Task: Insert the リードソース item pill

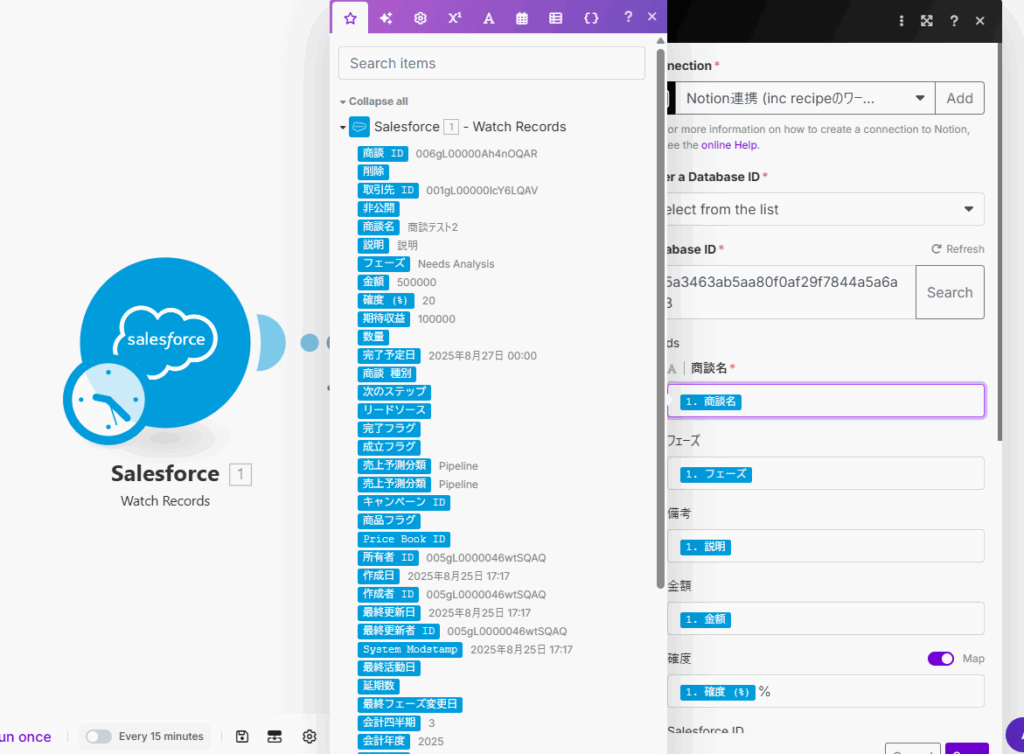Action: [394, 410]
